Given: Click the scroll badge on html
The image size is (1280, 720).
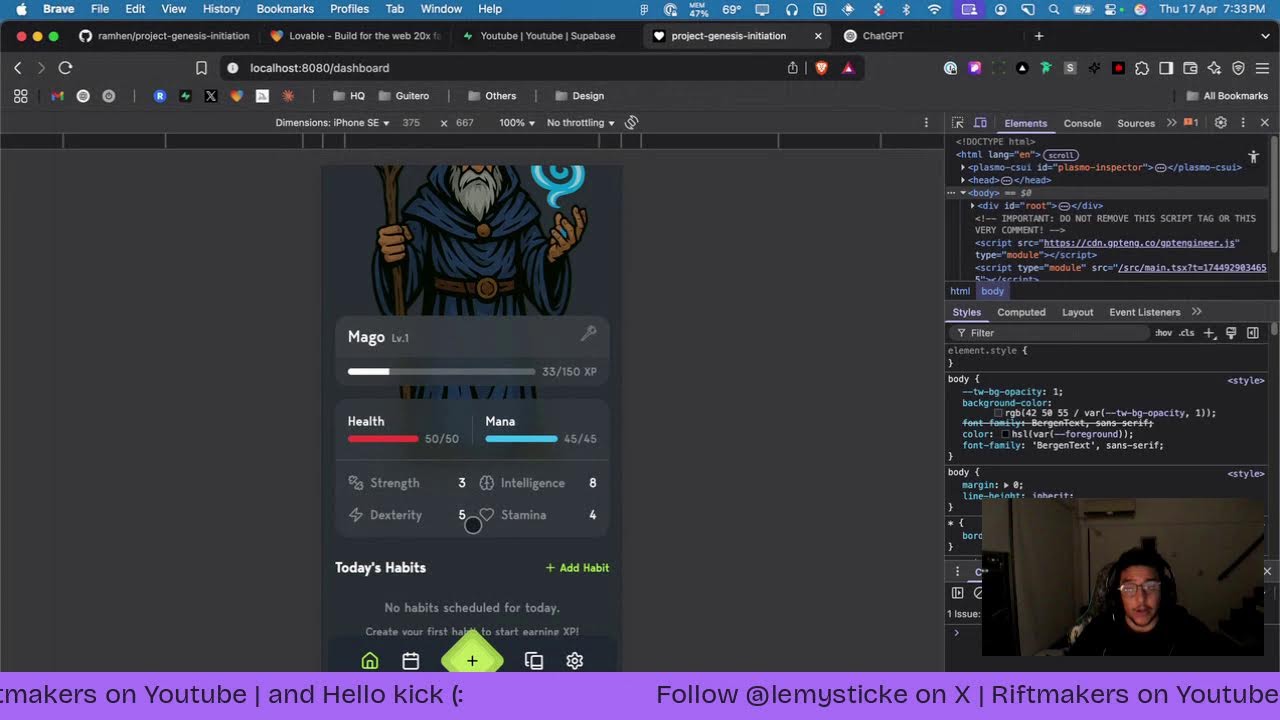Looking at the screenshot, I should click(1061, 155).
